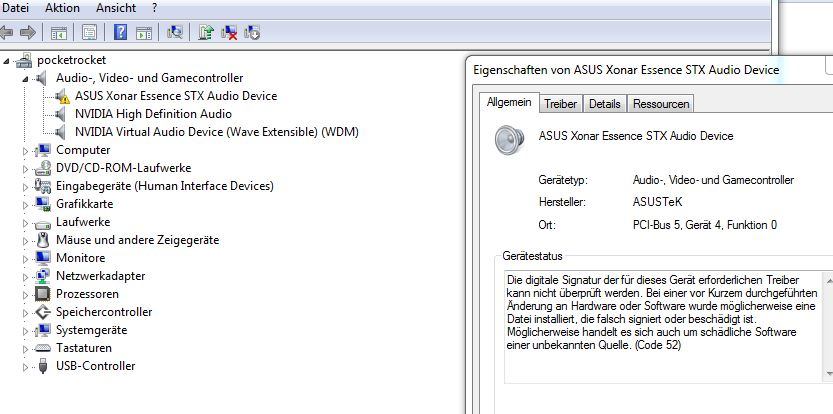Switch to the Details tab
Screen dimensions: 833x414
[x=605, y=104]
